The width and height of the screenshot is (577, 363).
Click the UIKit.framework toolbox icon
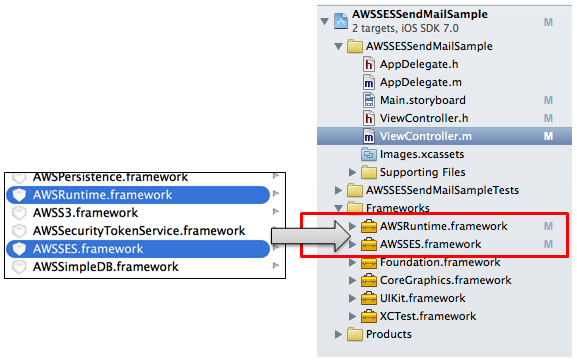369,299
